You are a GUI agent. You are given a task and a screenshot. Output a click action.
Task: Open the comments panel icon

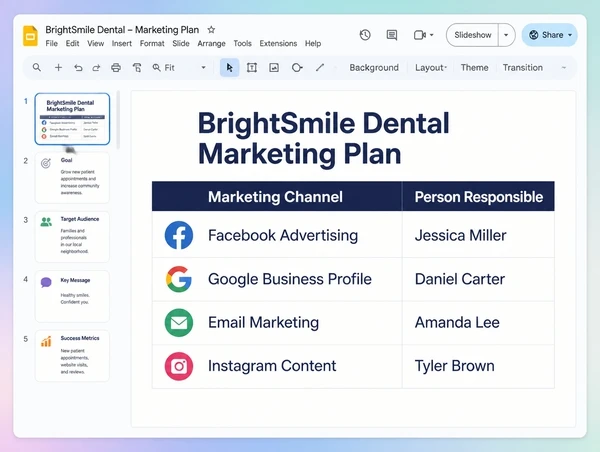[392, 35]
